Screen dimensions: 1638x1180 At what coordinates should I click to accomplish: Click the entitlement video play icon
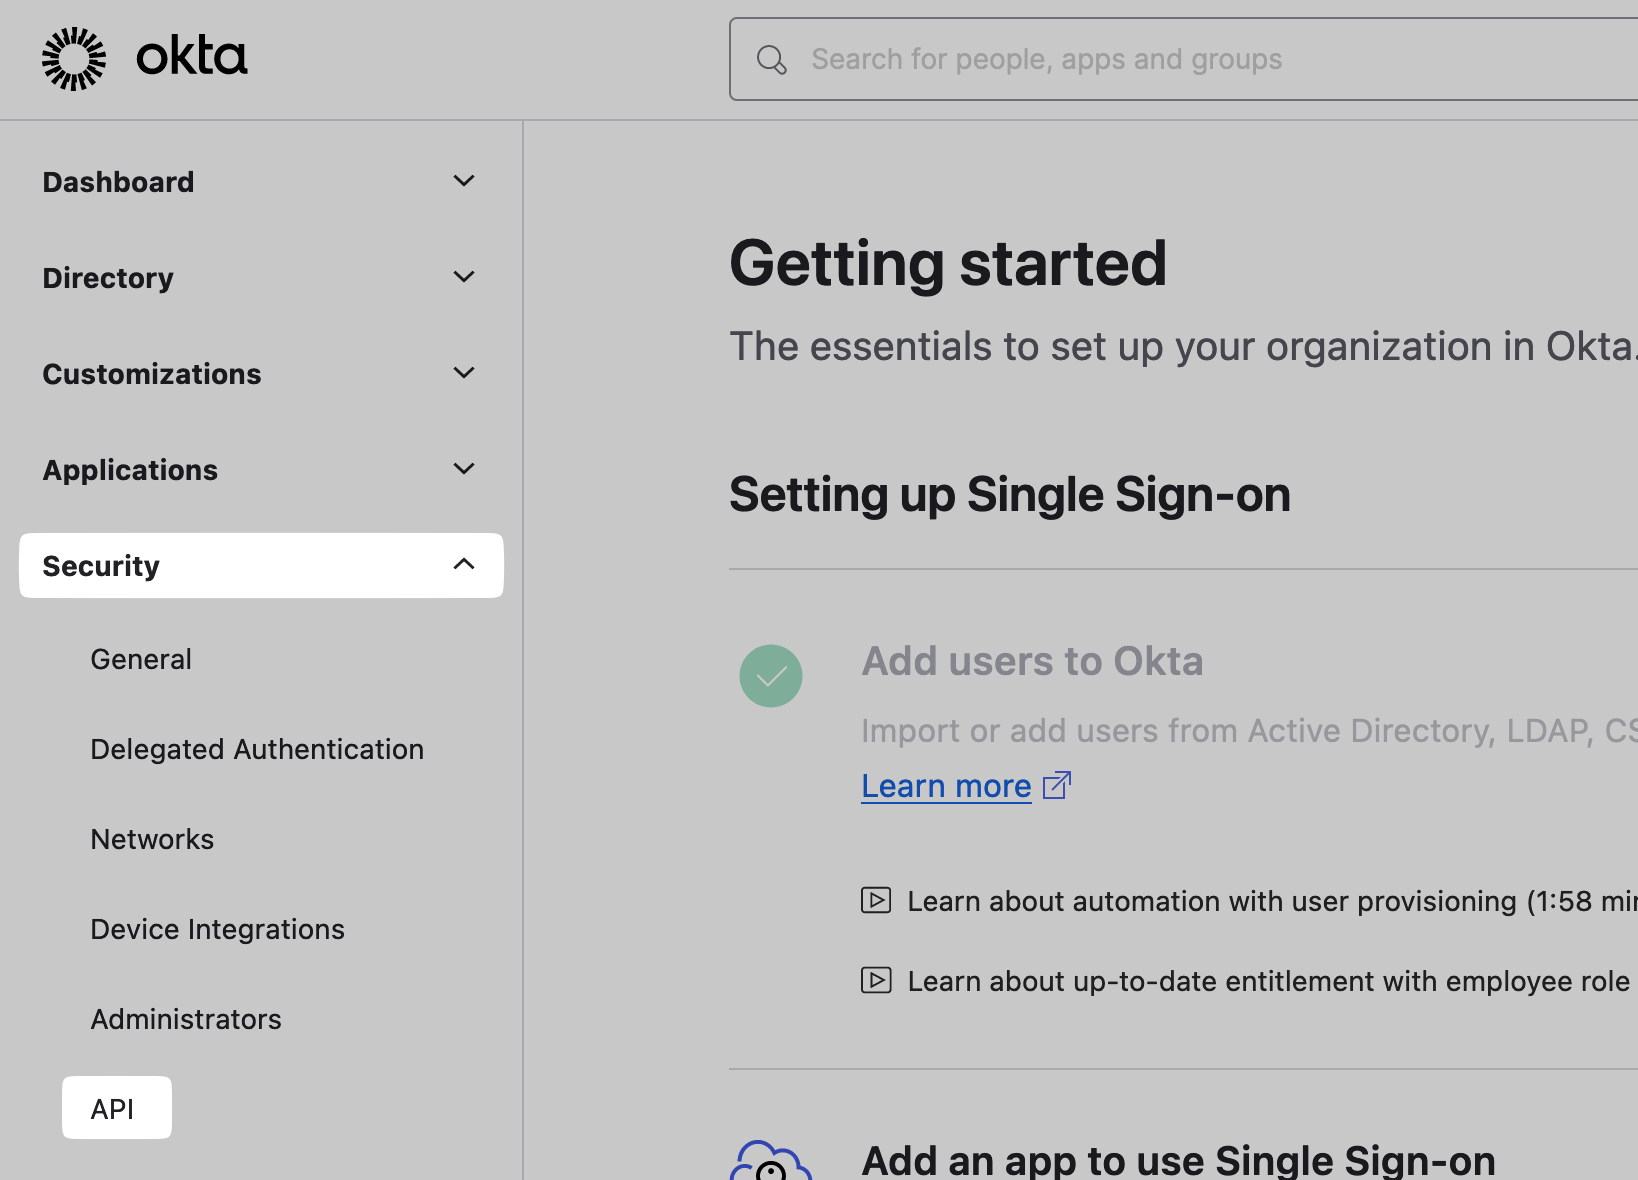coord(876,980)
